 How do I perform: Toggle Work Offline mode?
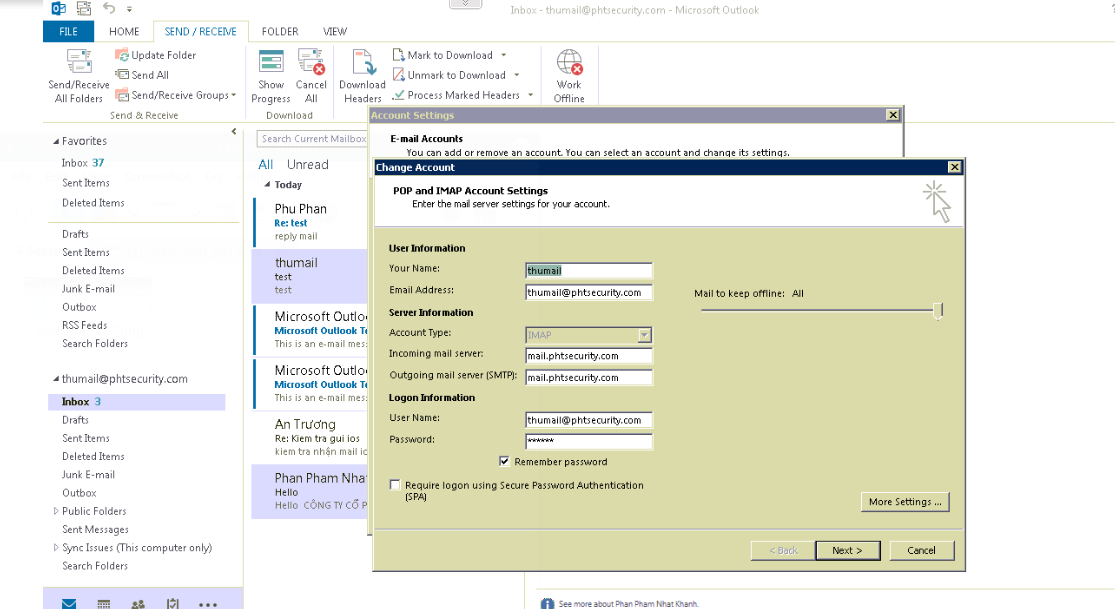(x=570, y=76)
